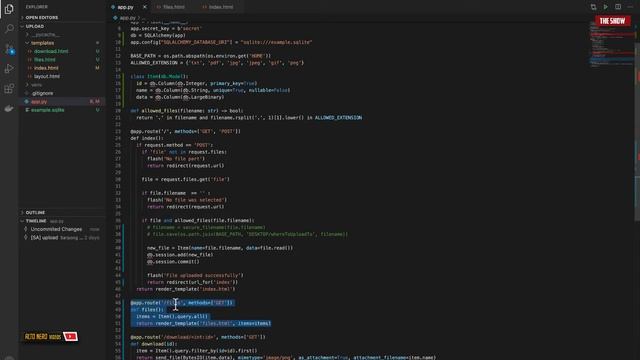Screen dimensions: 640x360
Task: Split the editor to the right
Action: click(618, 7)
